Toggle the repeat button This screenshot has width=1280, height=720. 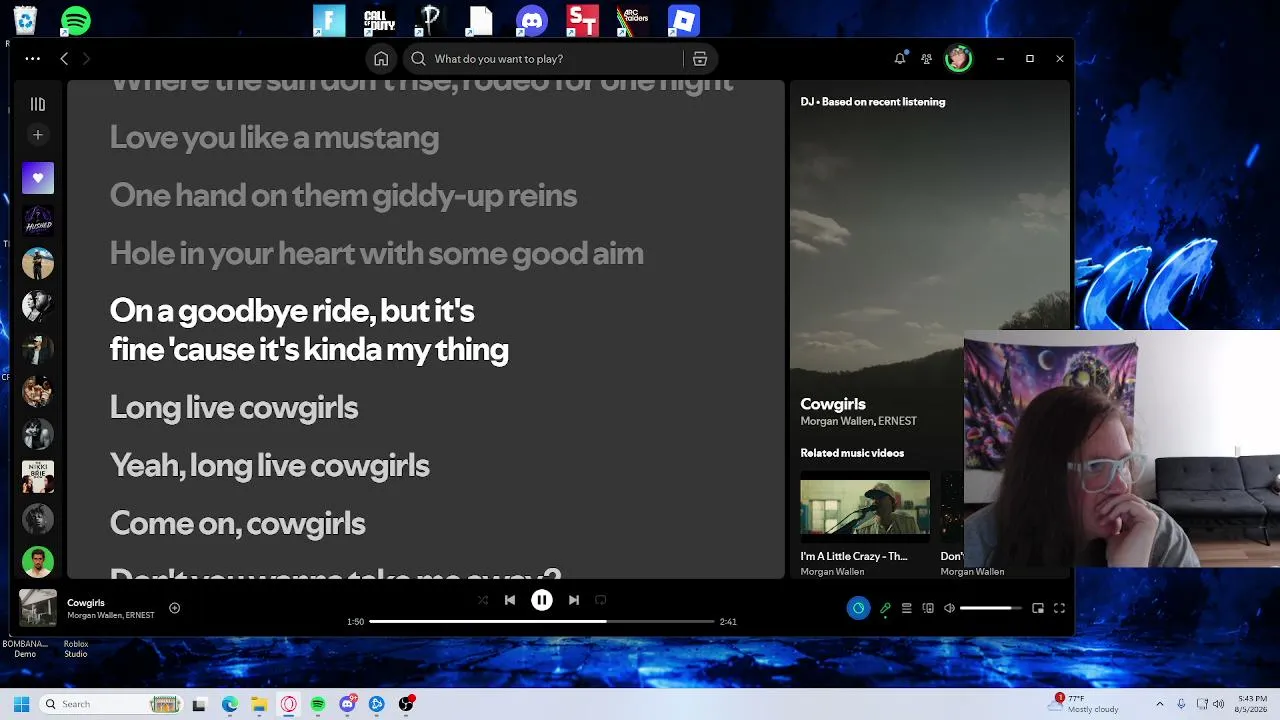click(x=601, y=600)
